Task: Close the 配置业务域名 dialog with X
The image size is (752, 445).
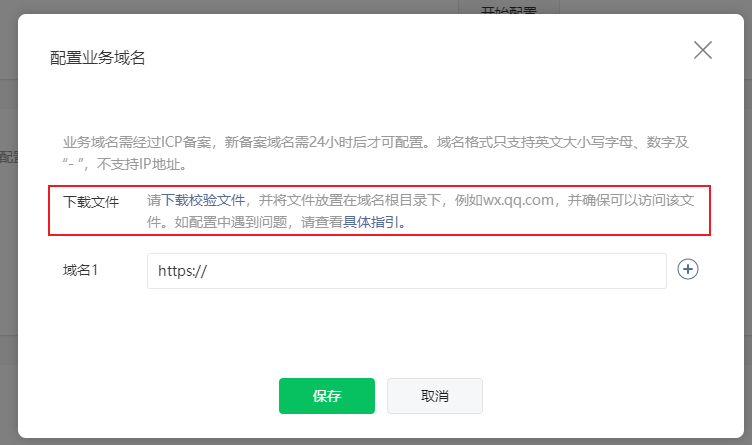Action: point(703,51)
